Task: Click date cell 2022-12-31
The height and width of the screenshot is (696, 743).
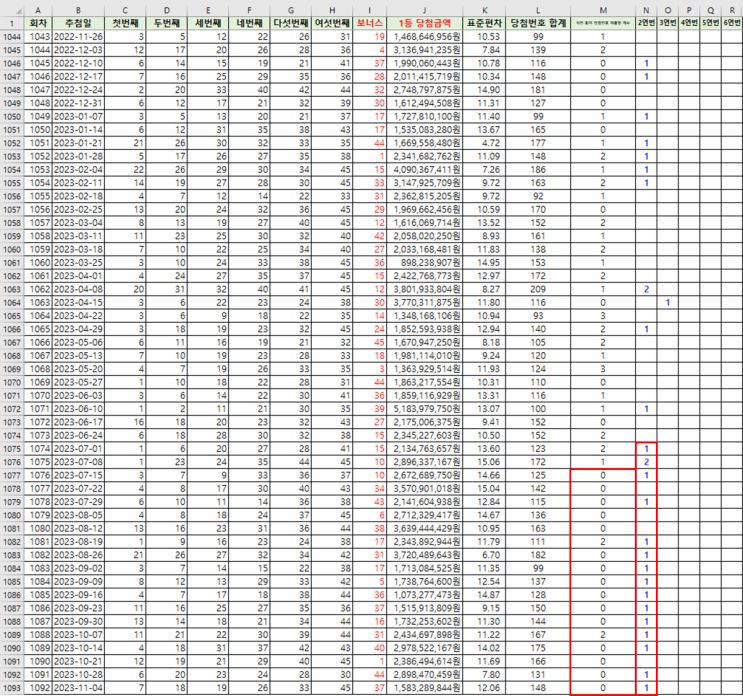Action: pyautogui.click(x=78, y=103)
